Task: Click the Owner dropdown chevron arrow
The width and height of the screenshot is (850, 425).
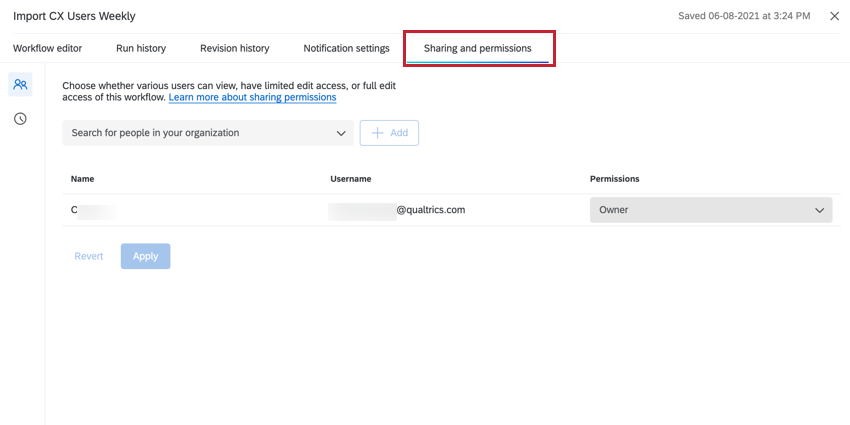Action: click(x=820, y=210)
